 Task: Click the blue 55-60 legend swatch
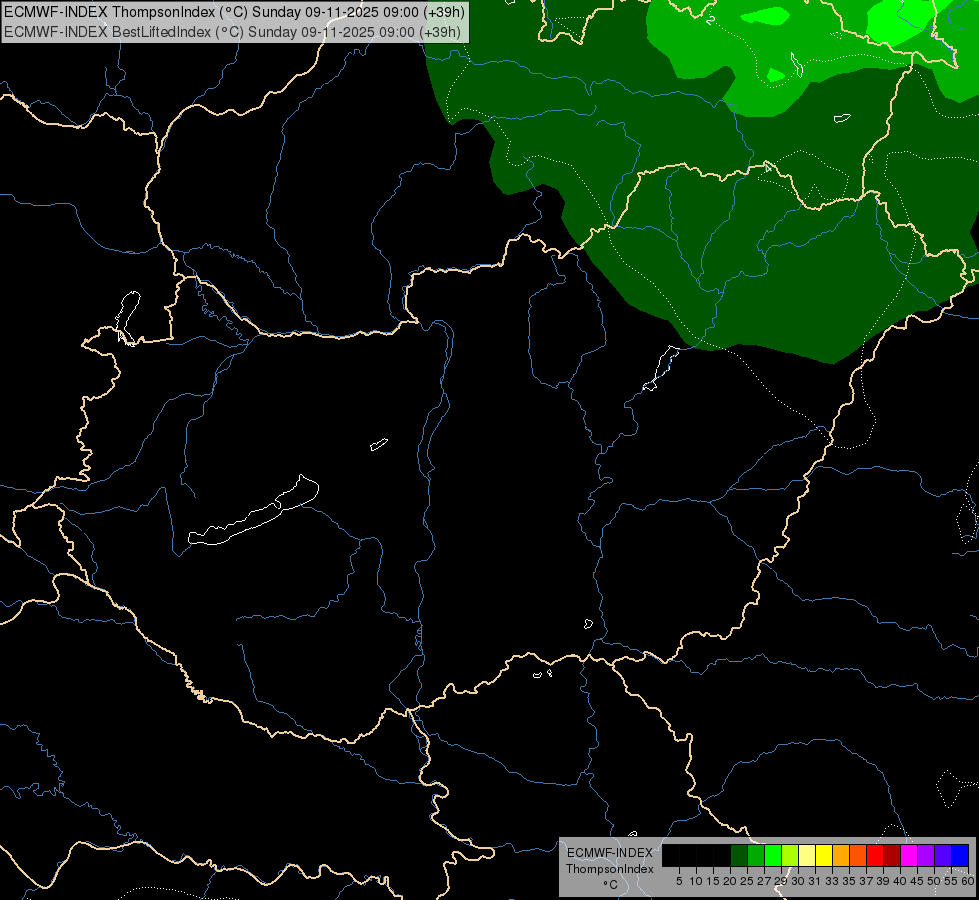(x=960, y=855)
